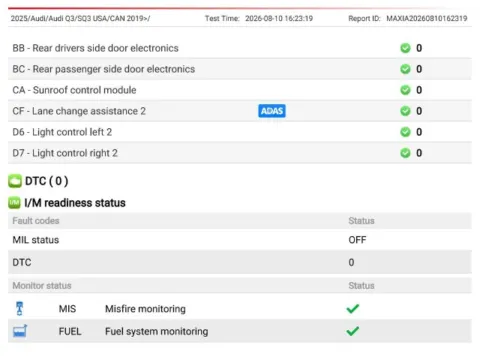Click the DTC count row showing 0

[240, 262]
